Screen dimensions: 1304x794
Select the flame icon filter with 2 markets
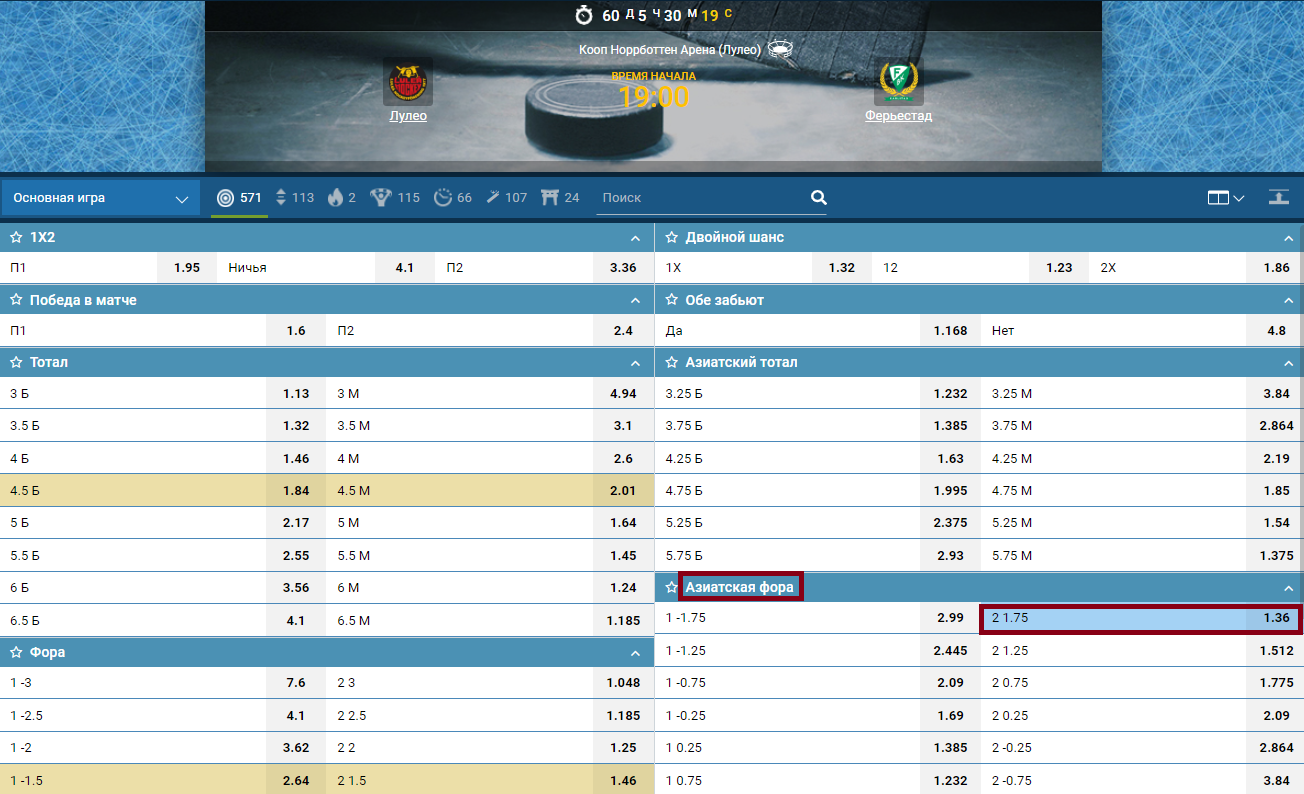(335, 198)
